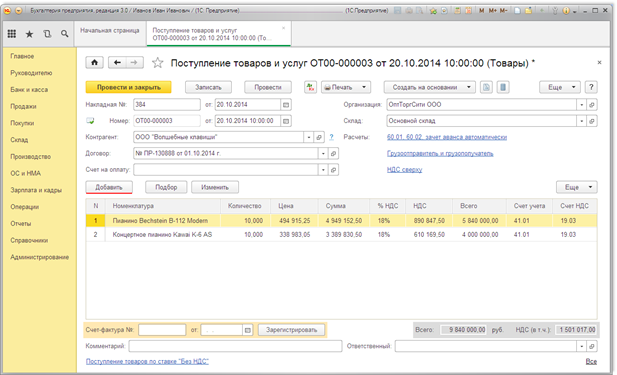Click the Накладная № input field

pos(167,105)
